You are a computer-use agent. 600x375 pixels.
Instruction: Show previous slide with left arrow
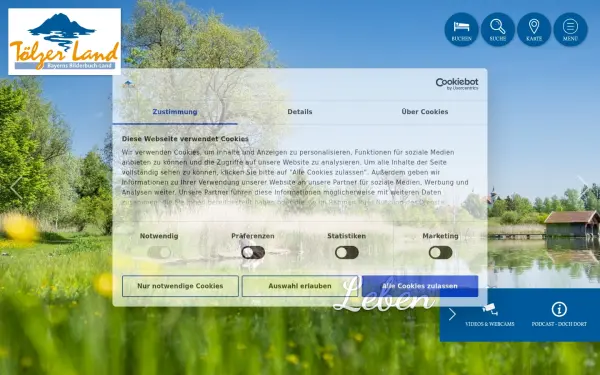pyautogui.click(x=16, y=188)
